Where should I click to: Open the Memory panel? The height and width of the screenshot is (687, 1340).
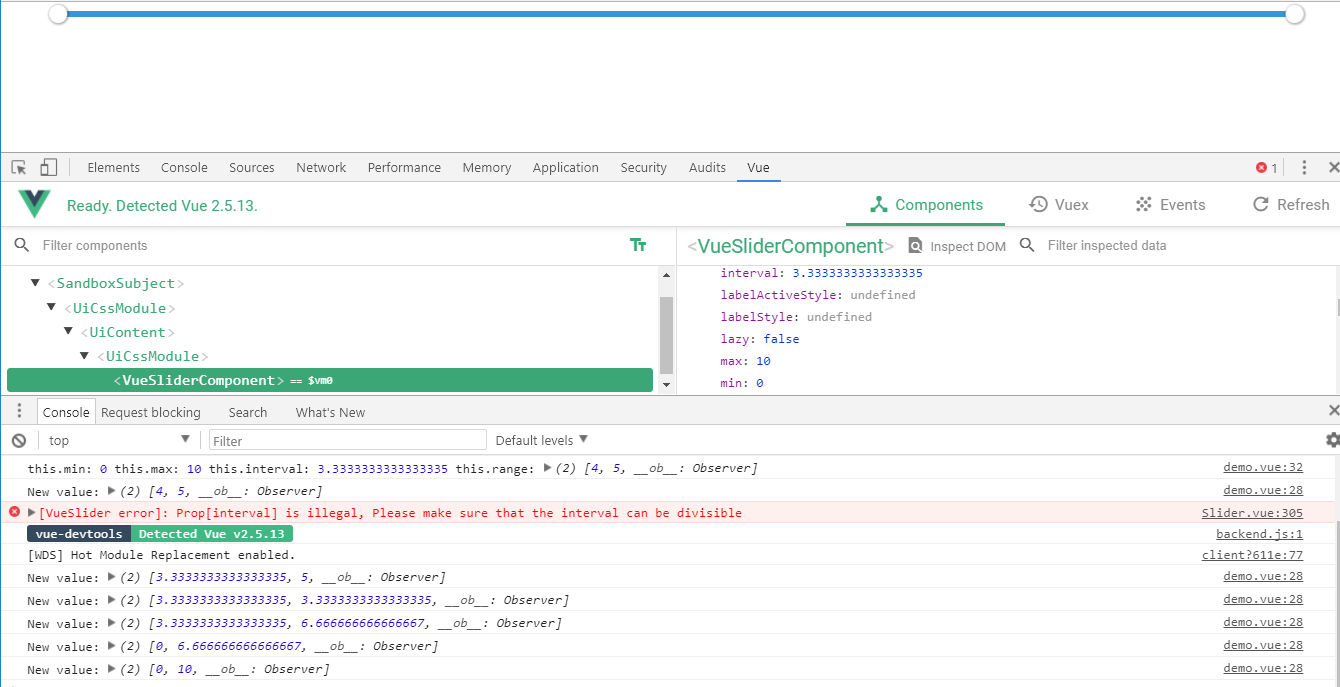pyautogui.click(x=487, y=168)
